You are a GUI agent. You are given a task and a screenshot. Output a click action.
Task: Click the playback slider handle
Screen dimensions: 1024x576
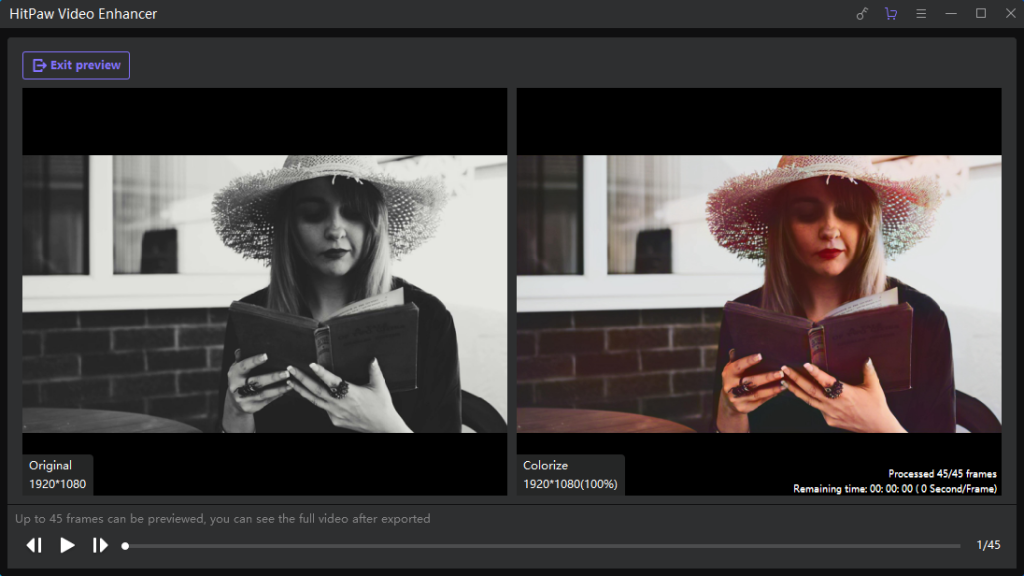click(125, 546)
